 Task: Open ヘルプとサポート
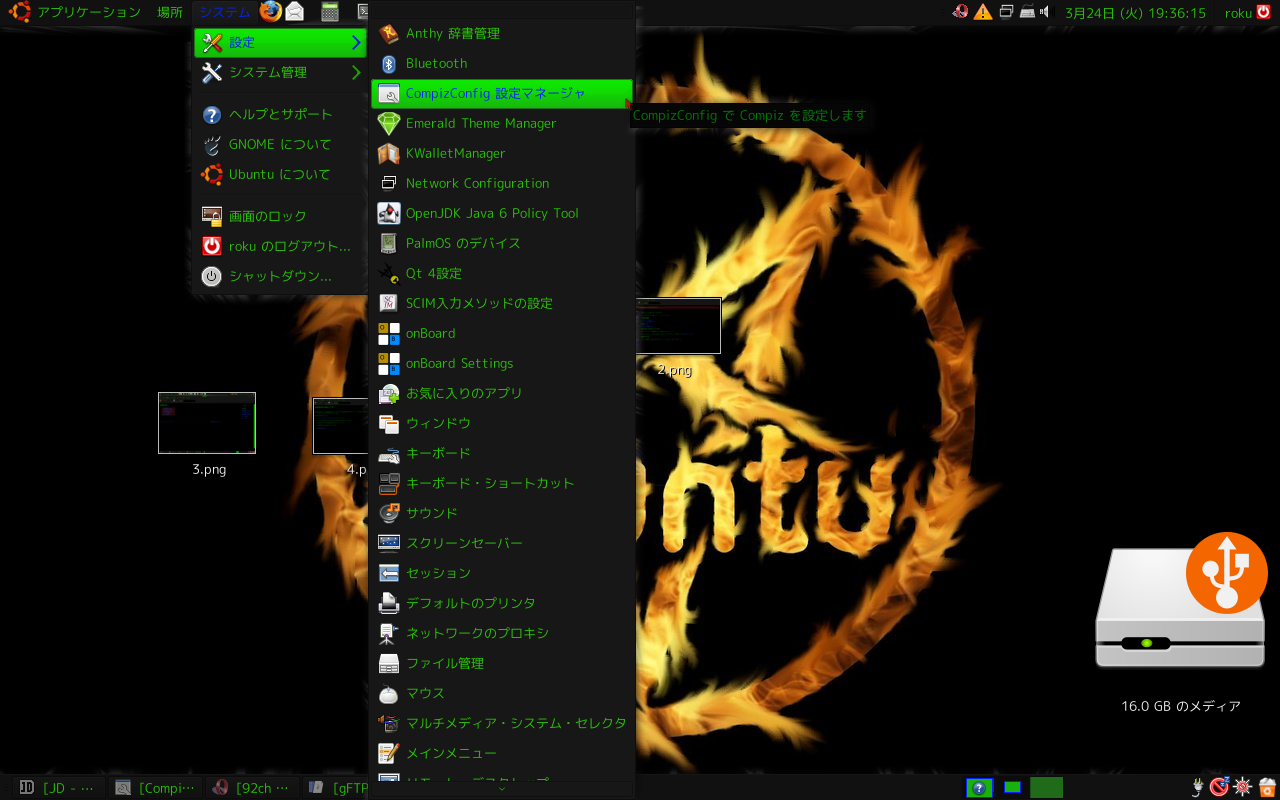pos(280,115)
